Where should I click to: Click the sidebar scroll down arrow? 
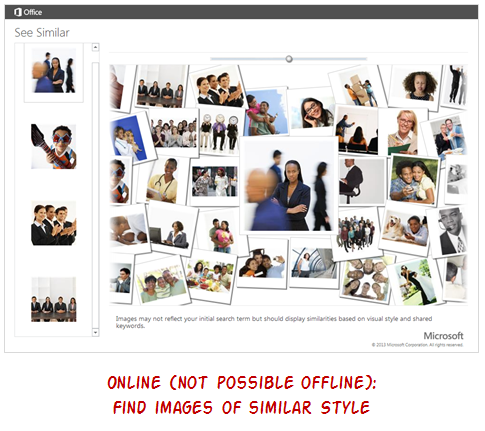(x=95, y=332)
